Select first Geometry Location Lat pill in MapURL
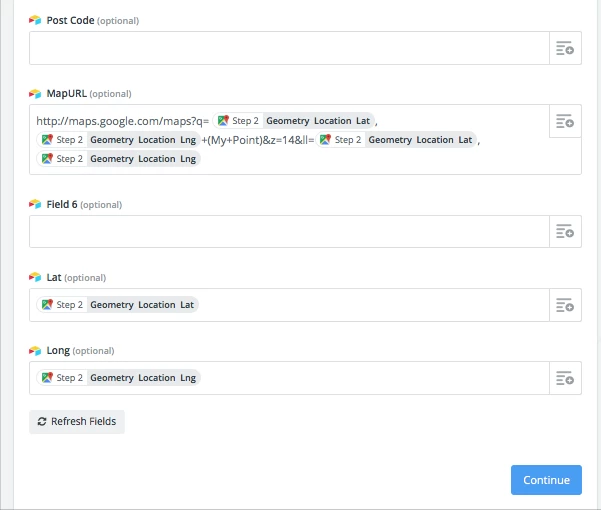This screenshot has height=510, width=601. point(293,121)
